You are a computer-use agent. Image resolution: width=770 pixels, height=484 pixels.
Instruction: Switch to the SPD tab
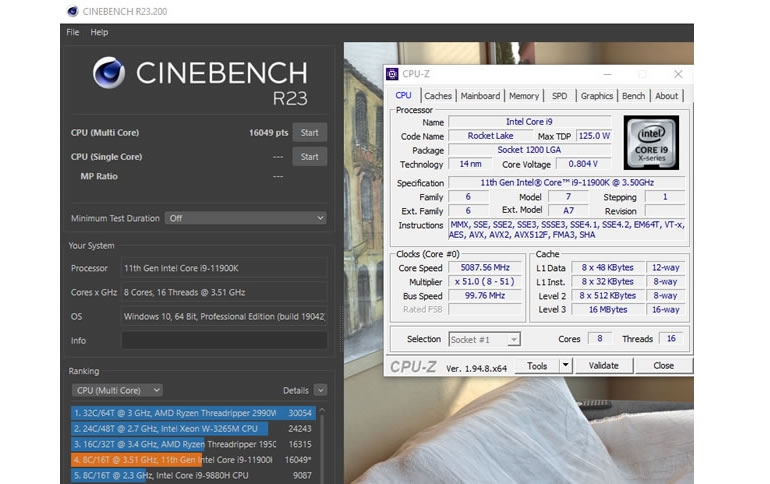(x=559, y=96)
